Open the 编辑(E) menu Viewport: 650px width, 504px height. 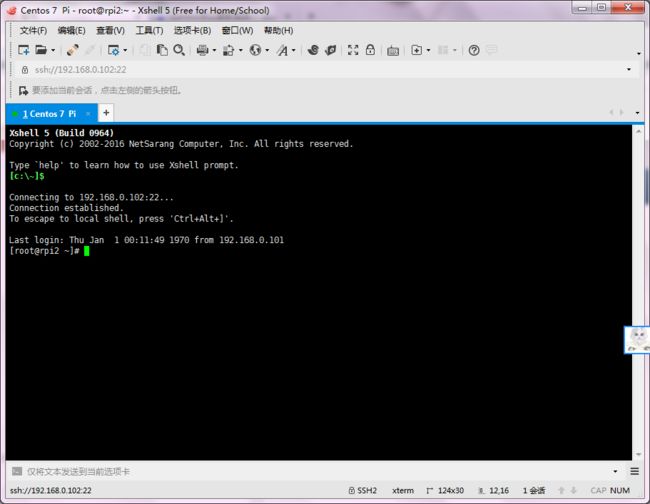71,30
